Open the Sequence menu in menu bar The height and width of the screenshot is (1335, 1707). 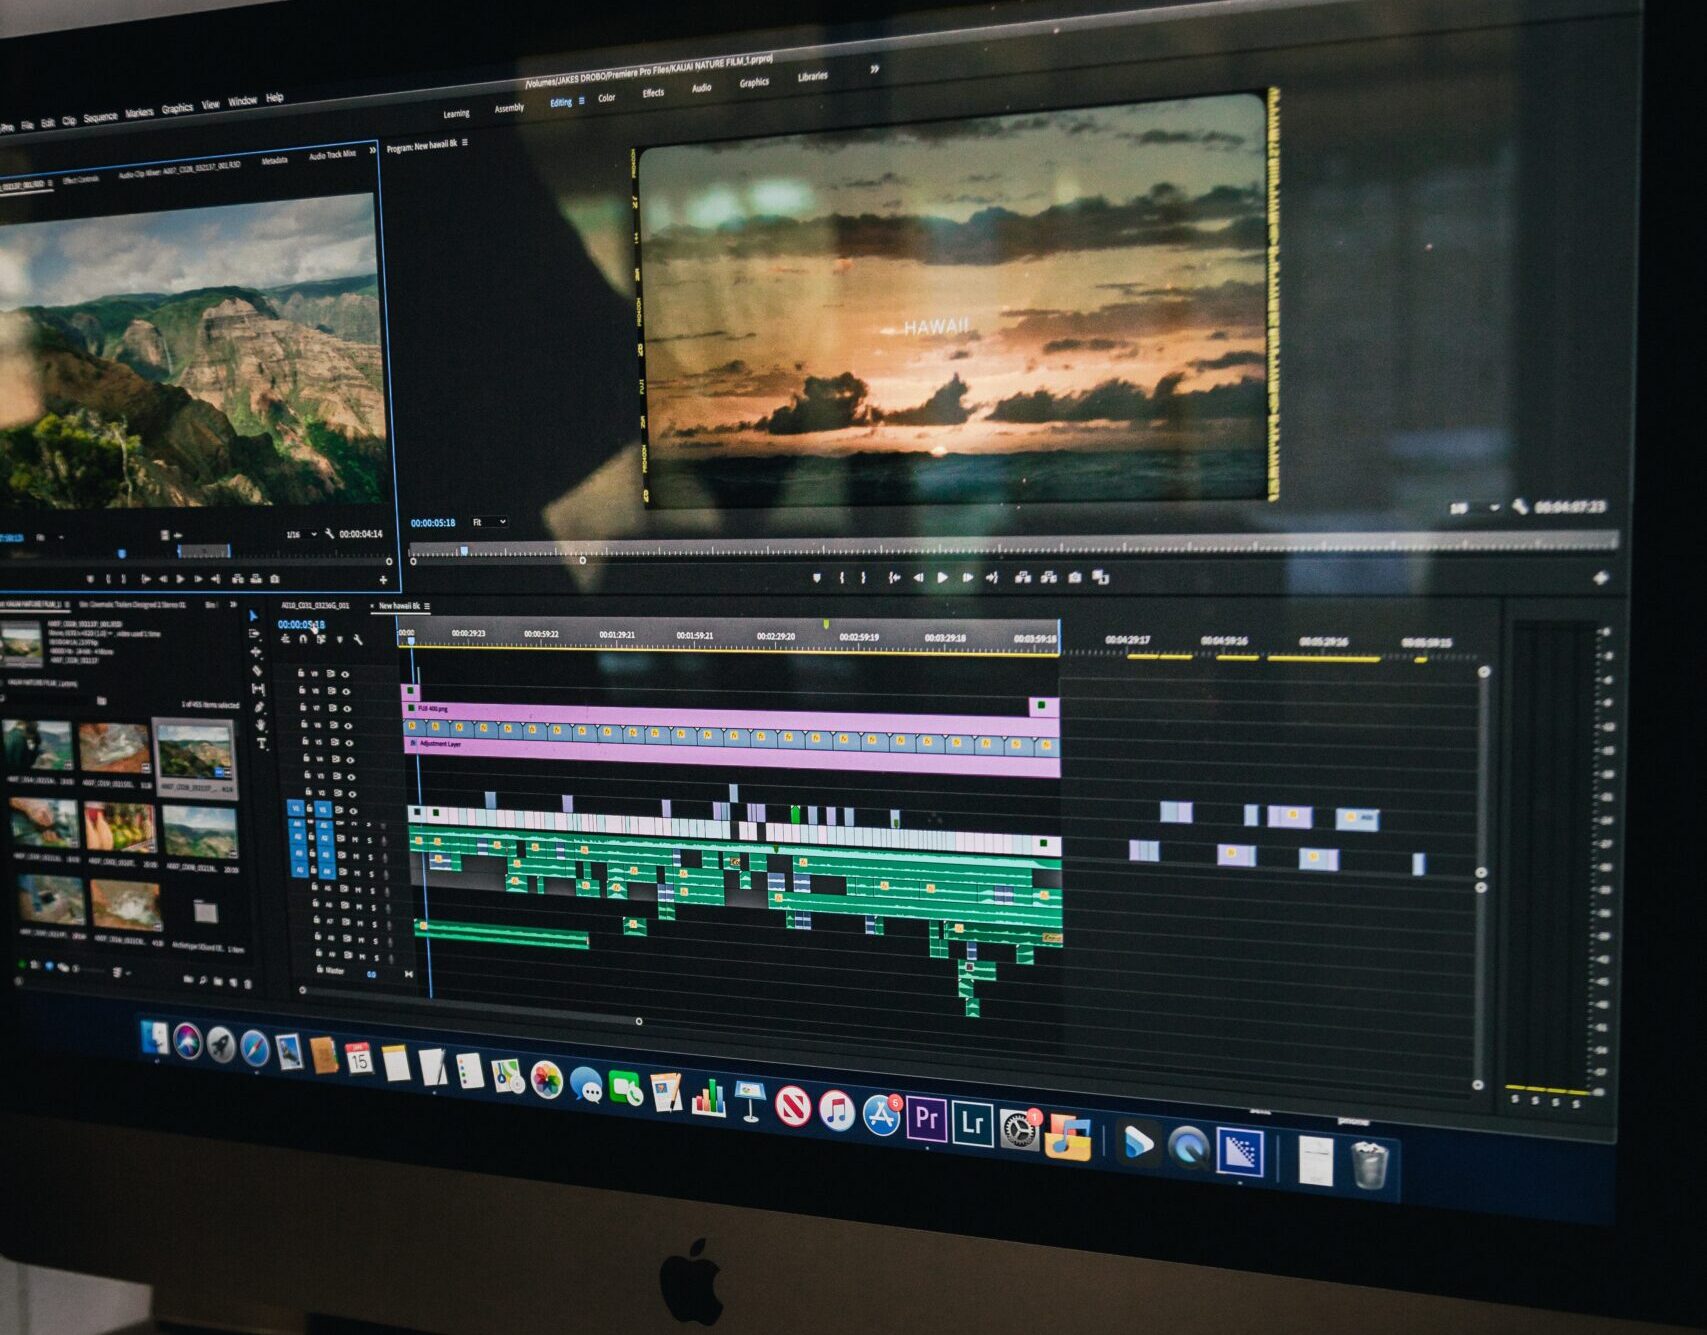100,118
